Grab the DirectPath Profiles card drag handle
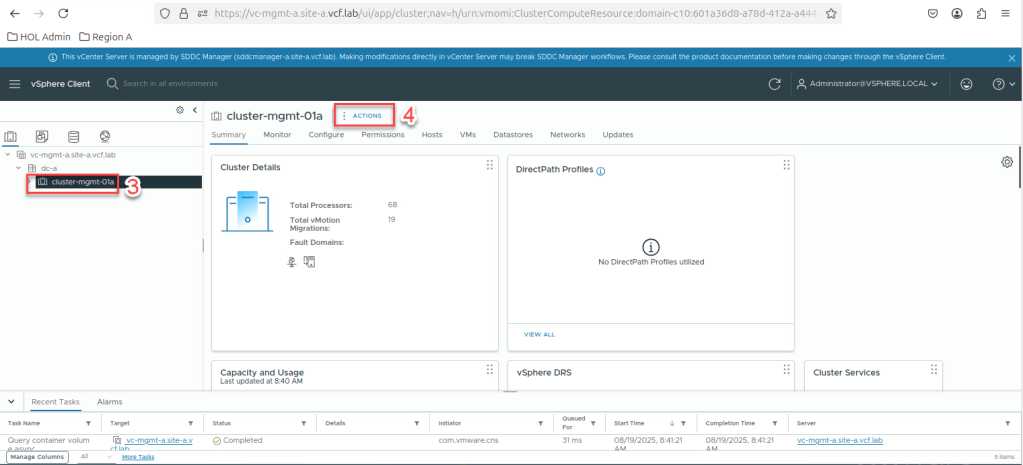The height and width of the screenshot is (465, 1023). [786, 165]
